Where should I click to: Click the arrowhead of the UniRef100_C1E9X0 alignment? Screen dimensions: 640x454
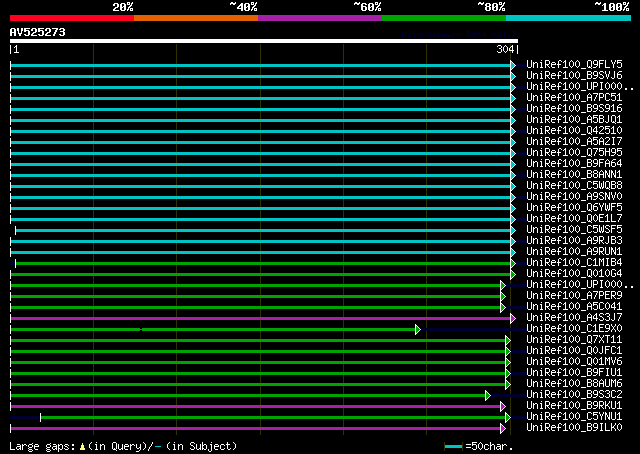click(418, 329)
